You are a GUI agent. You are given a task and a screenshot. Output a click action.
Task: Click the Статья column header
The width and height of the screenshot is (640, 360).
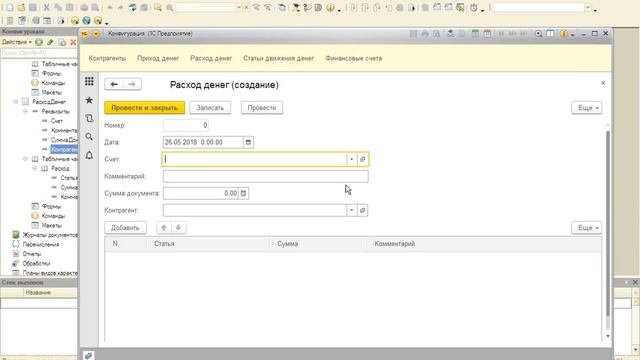[208, 244]
